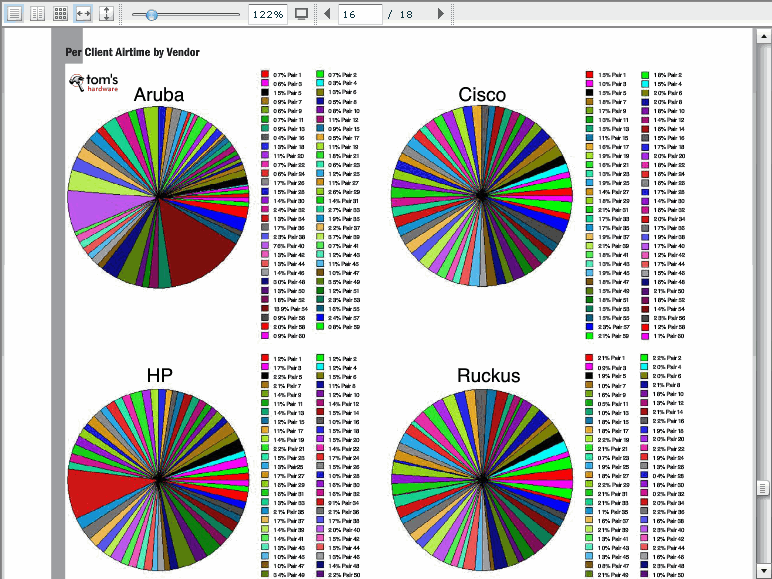Click the tom's hardware logo

(94, 83)
